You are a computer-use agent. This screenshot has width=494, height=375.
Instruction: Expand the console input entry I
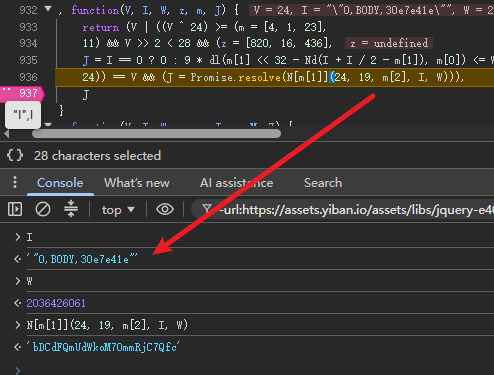tap(17, 237)
